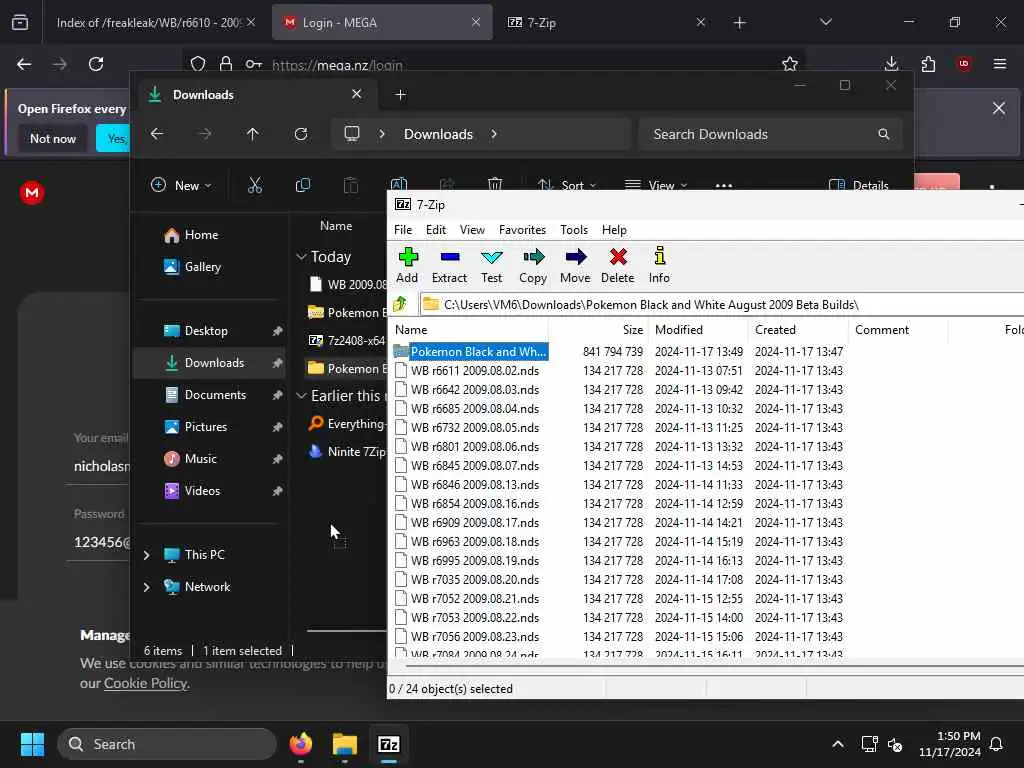Select file WB r7052 2009.08.21.nds

[475, 598]
